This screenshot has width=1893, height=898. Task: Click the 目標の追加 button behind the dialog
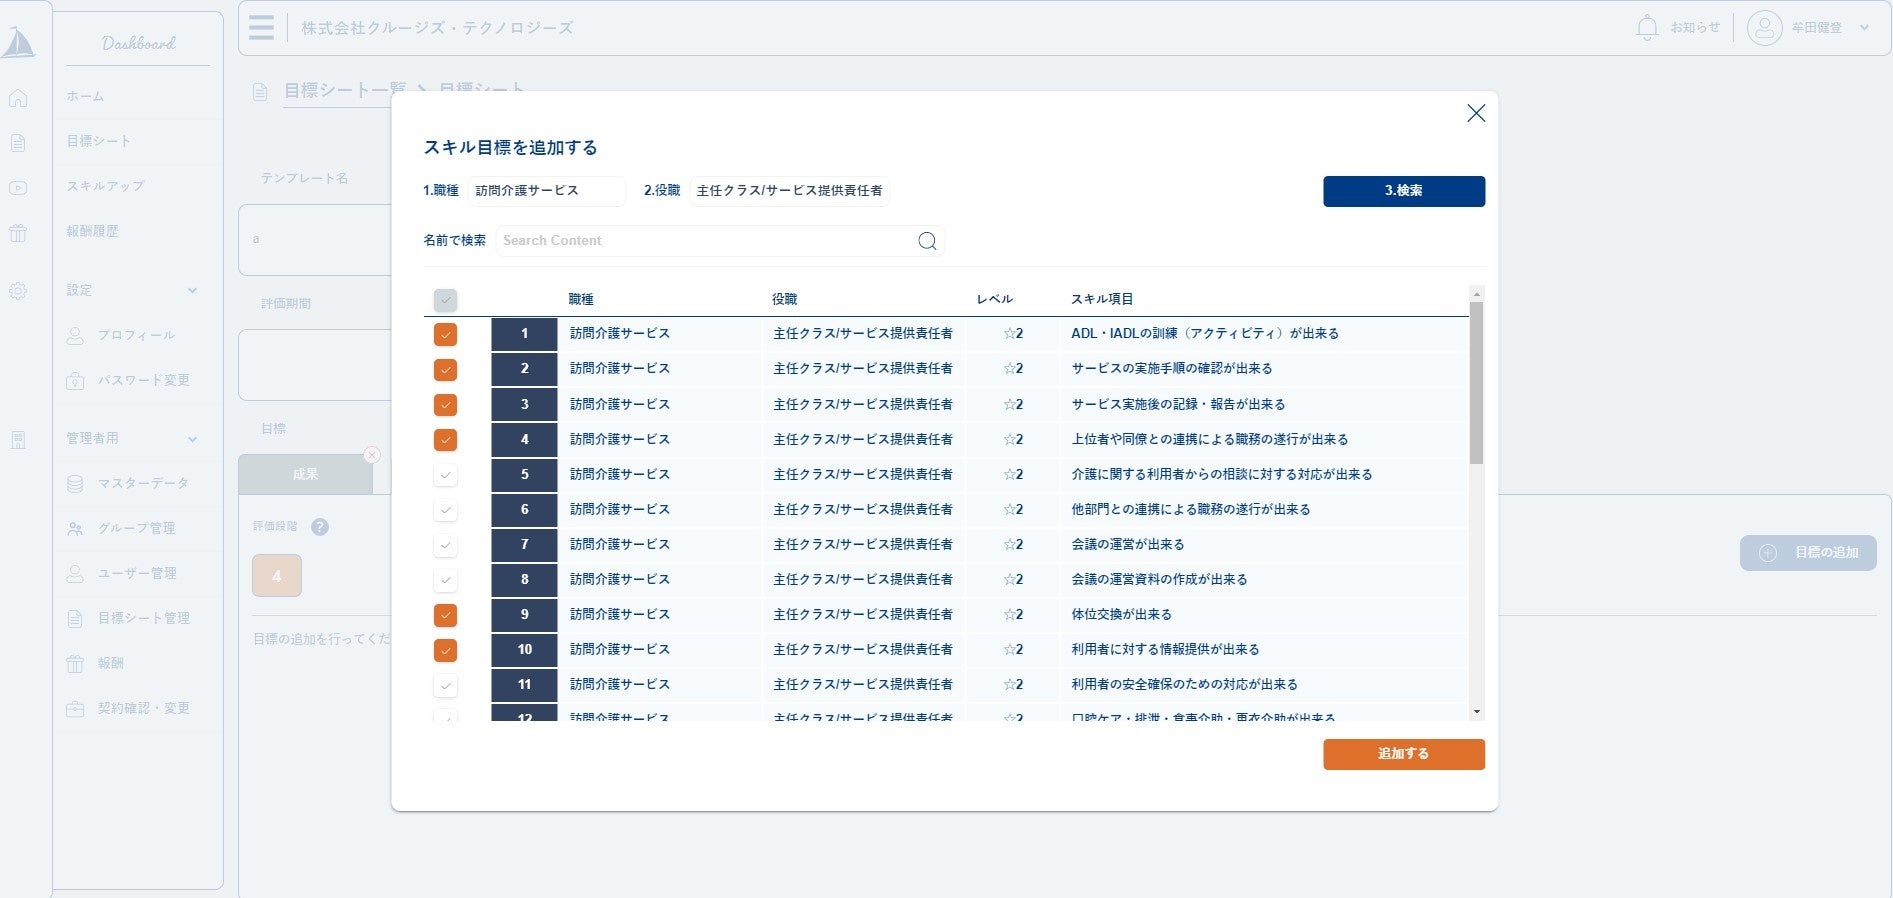[x=1808, y=553]
